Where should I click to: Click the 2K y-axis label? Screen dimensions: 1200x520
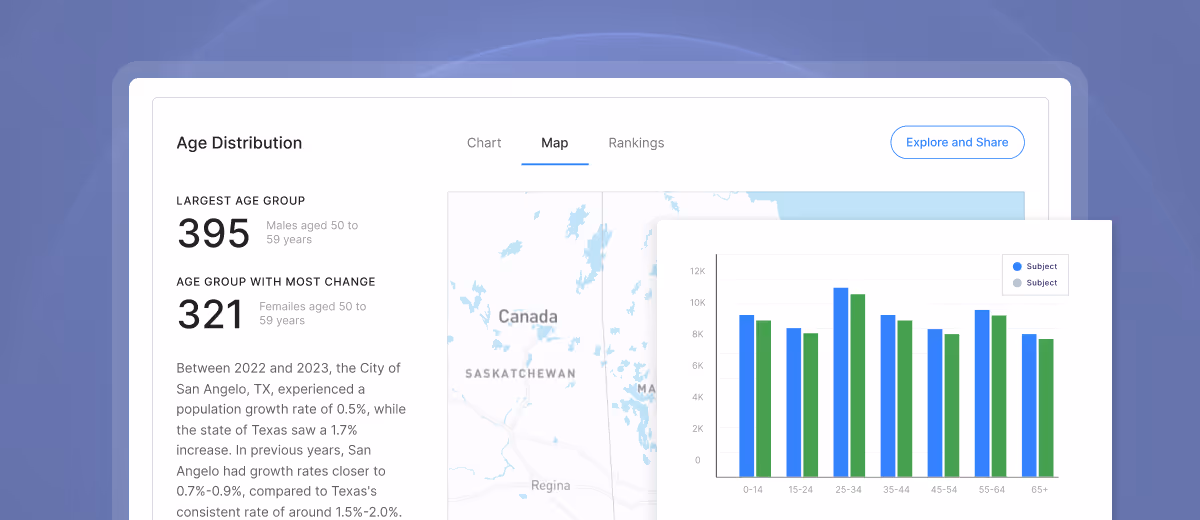(700, 429)
